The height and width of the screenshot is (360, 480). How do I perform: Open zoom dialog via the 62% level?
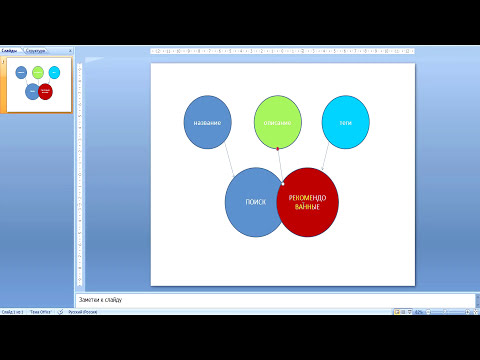click(x=419, y=312)
